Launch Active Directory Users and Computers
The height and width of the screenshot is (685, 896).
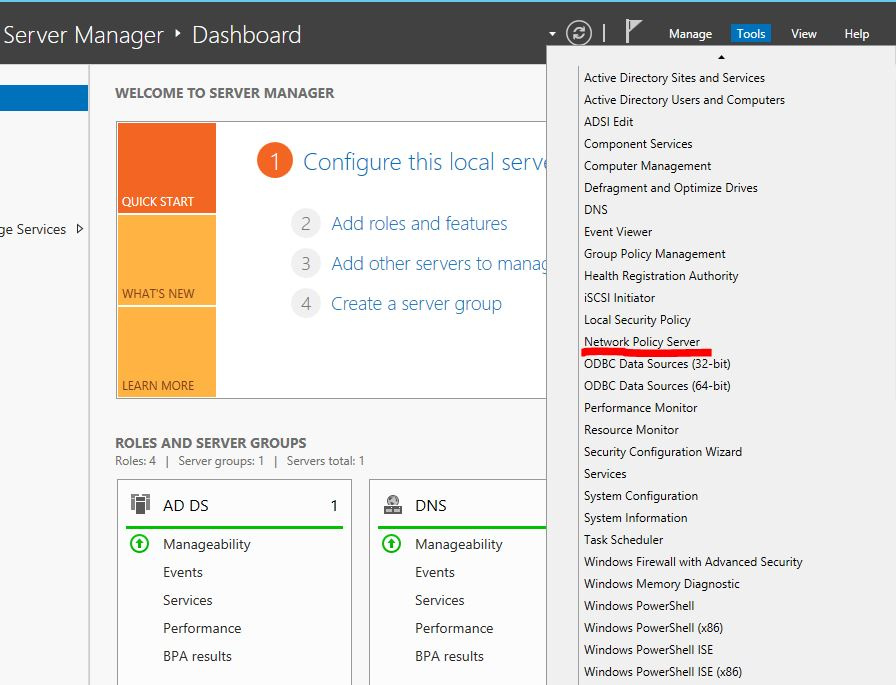pyautogui.click(x=684, y=100)
